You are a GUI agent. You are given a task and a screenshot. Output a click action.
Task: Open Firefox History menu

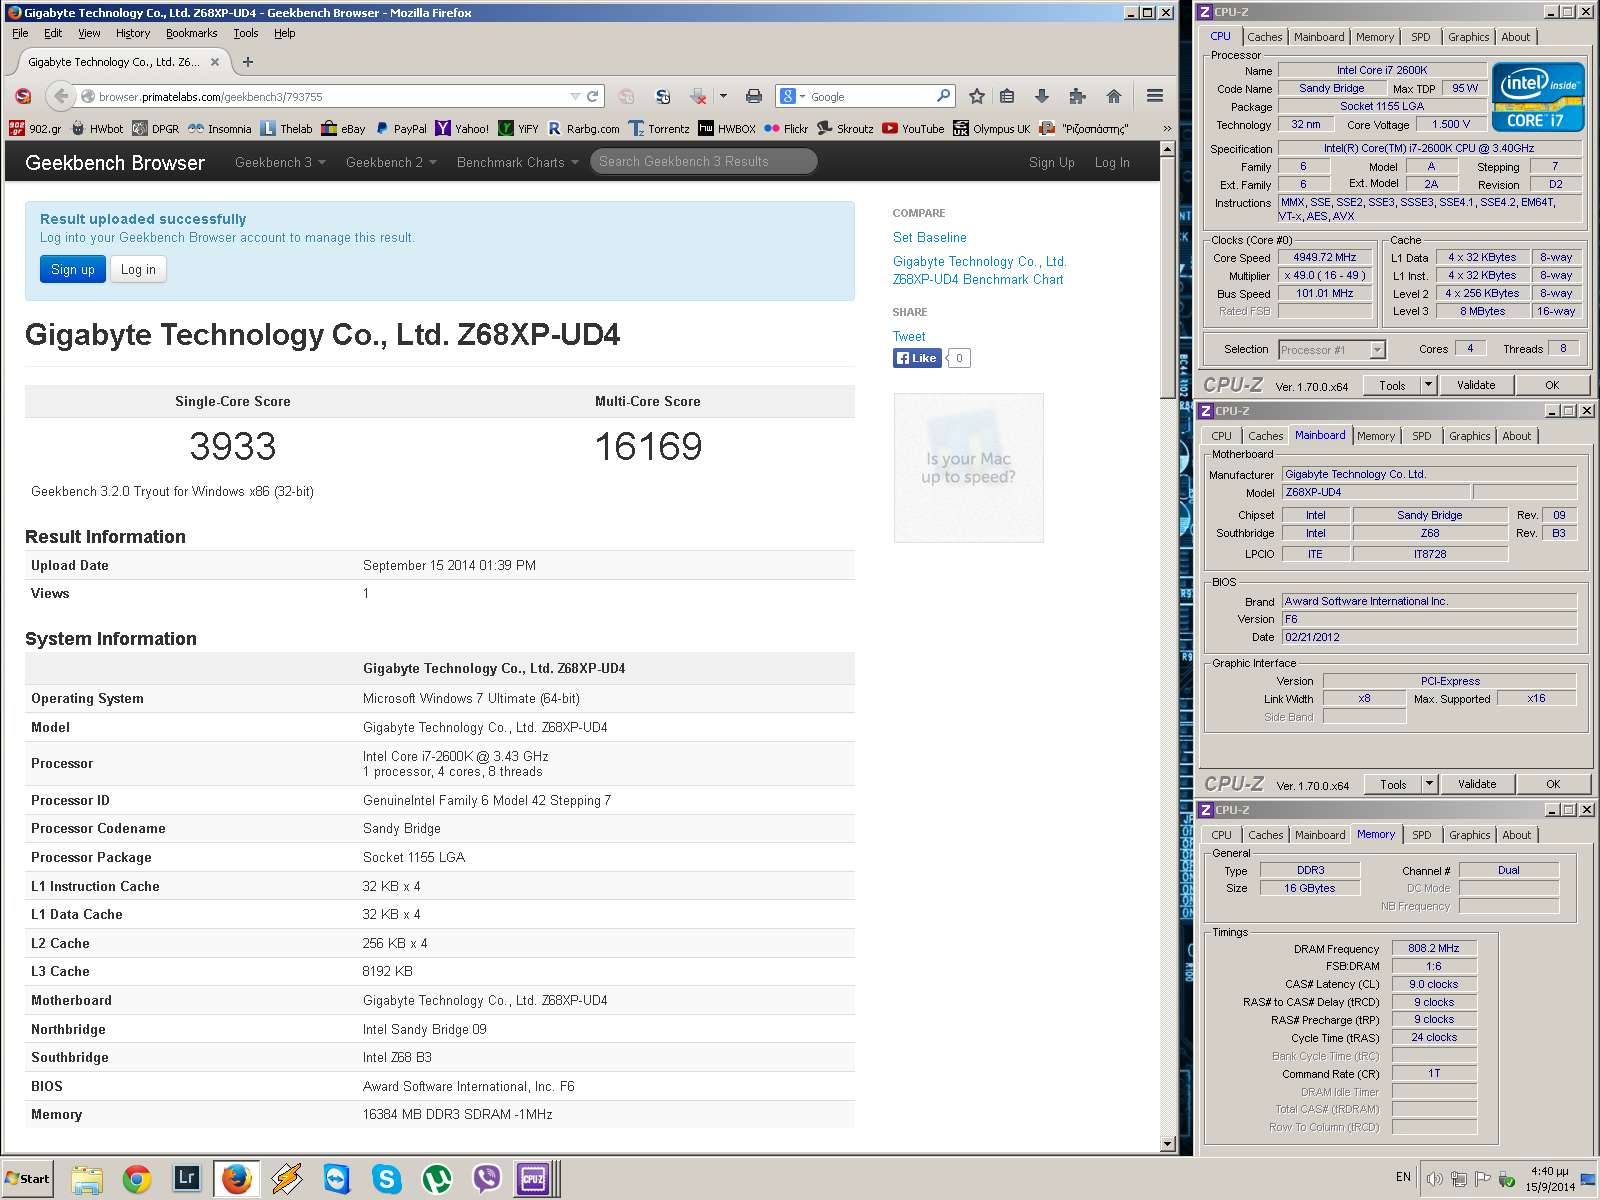pyautogui.click(x=133, y=33)
